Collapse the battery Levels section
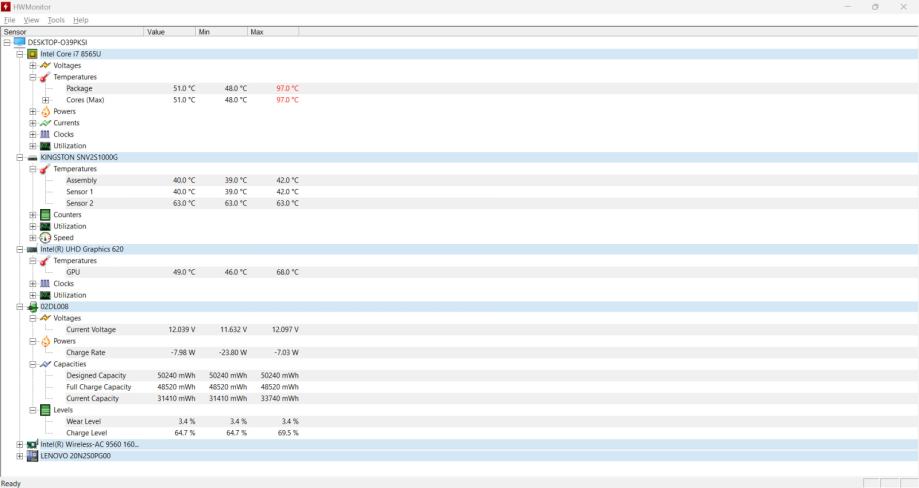Viewport: 919px width, 488px height. (33, 410)
